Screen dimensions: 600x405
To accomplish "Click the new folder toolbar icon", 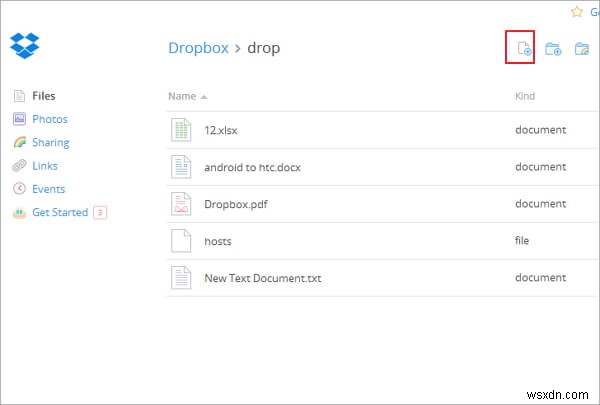I will [x=553, y=48].
